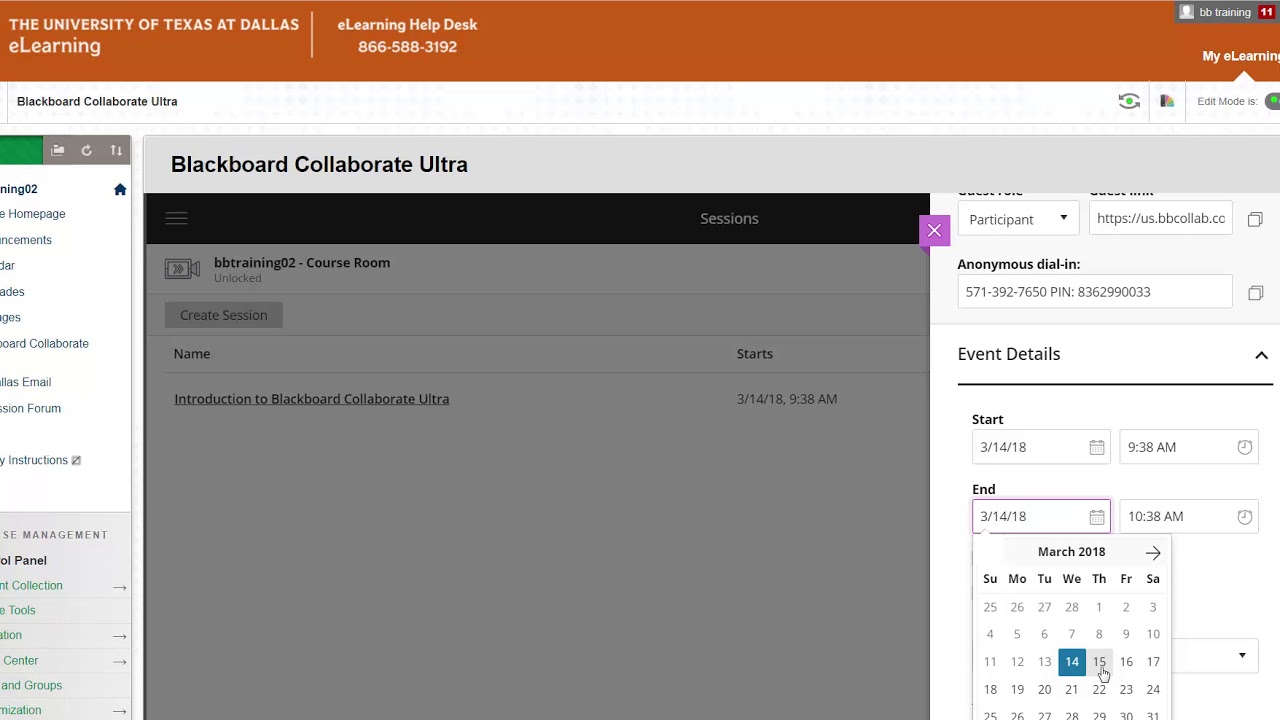Open Homepage in the course menu
This screenshot has height=720, width=1280.
click(x=33, y=214)
